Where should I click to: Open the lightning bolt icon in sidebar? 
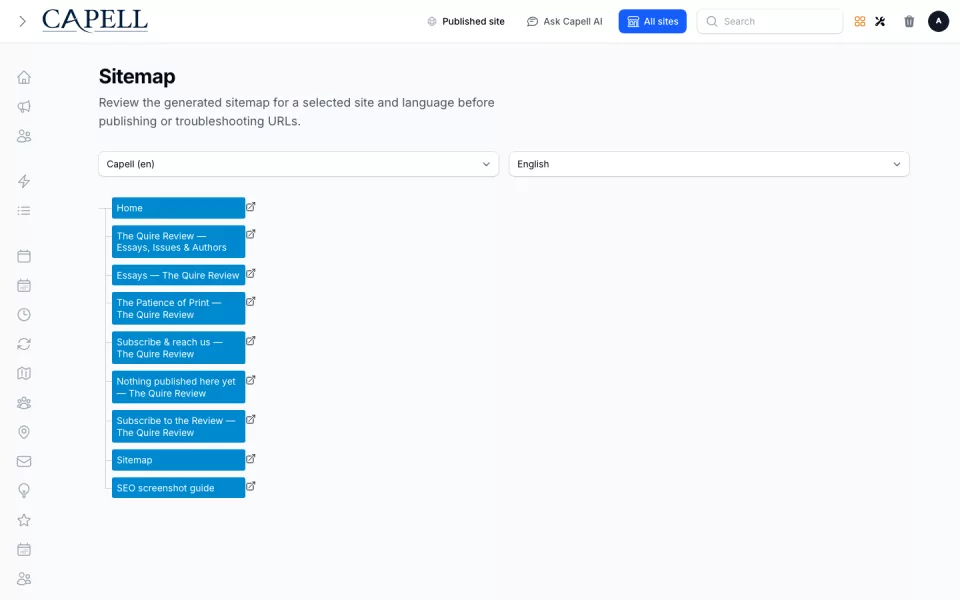(x=24, y=181)
